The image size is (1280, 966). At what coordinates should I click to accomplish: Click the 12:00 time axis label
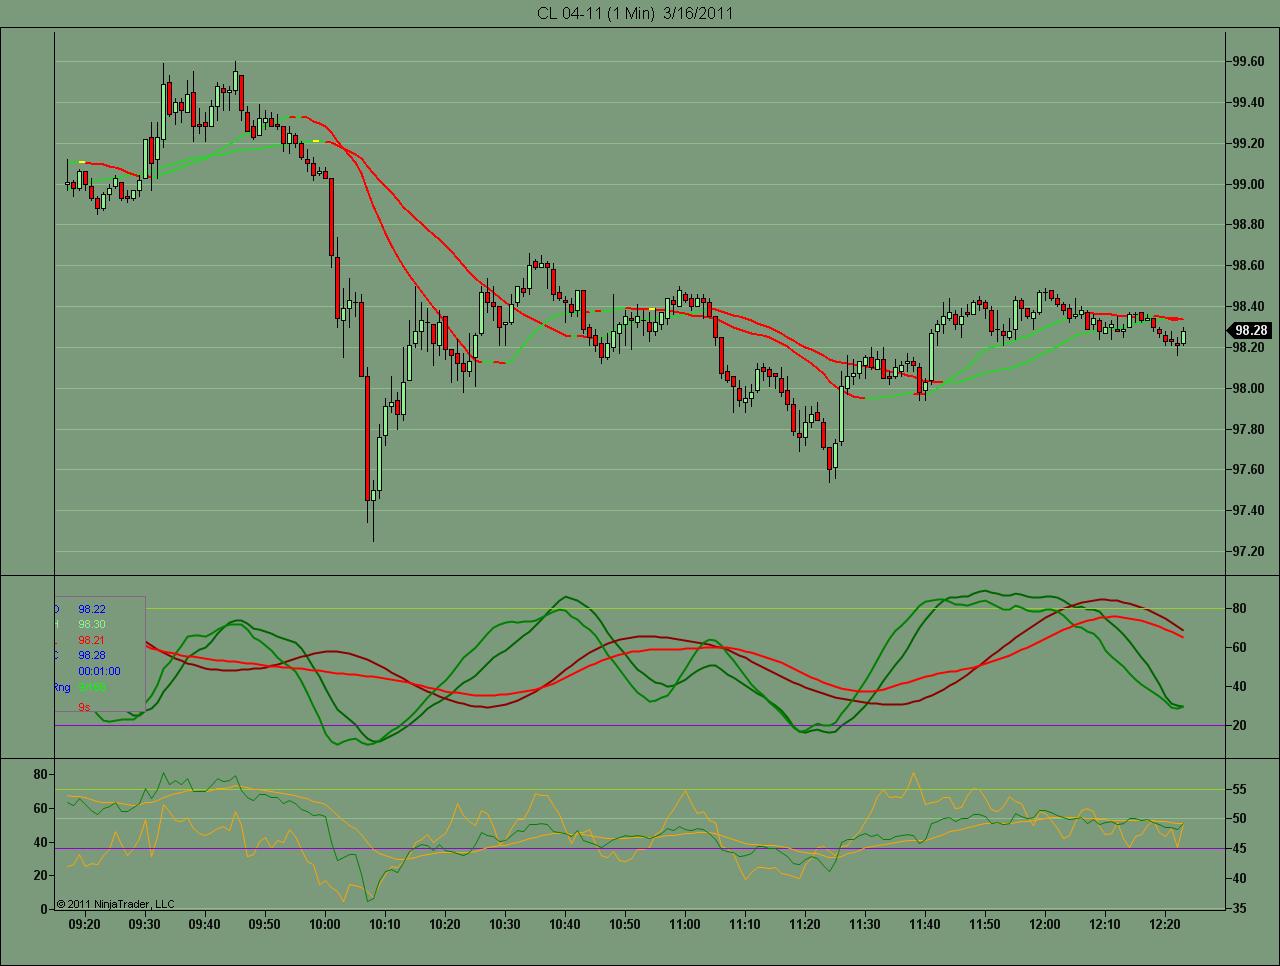1045,925
